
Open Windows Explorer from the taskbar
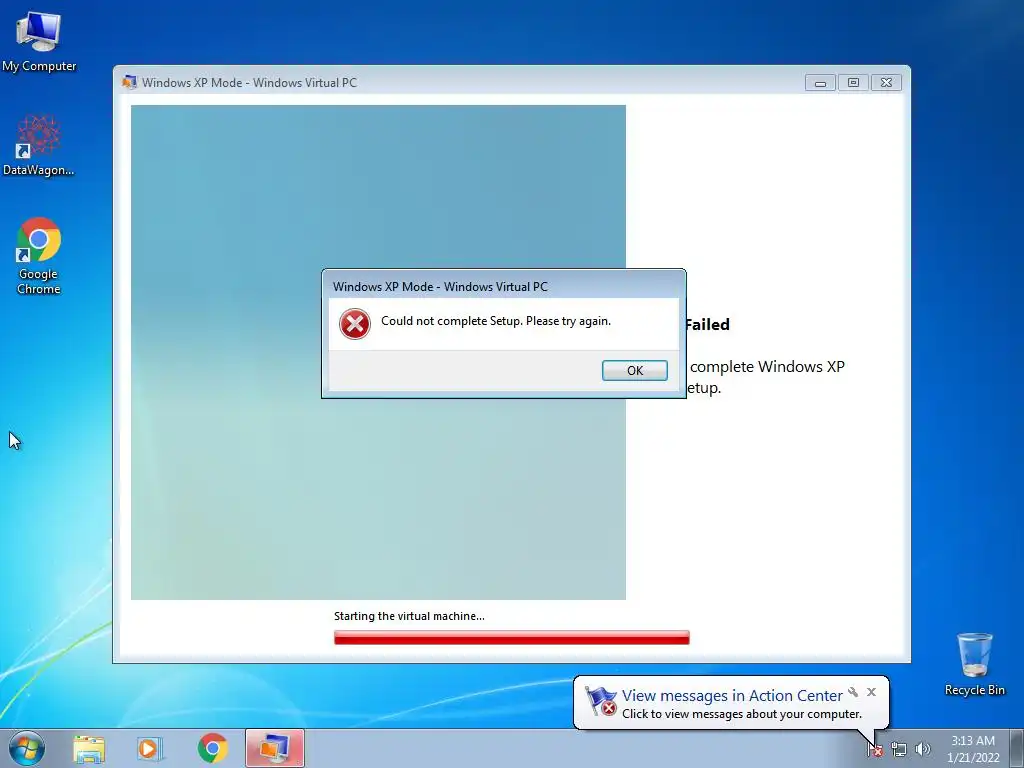point(89,748)
